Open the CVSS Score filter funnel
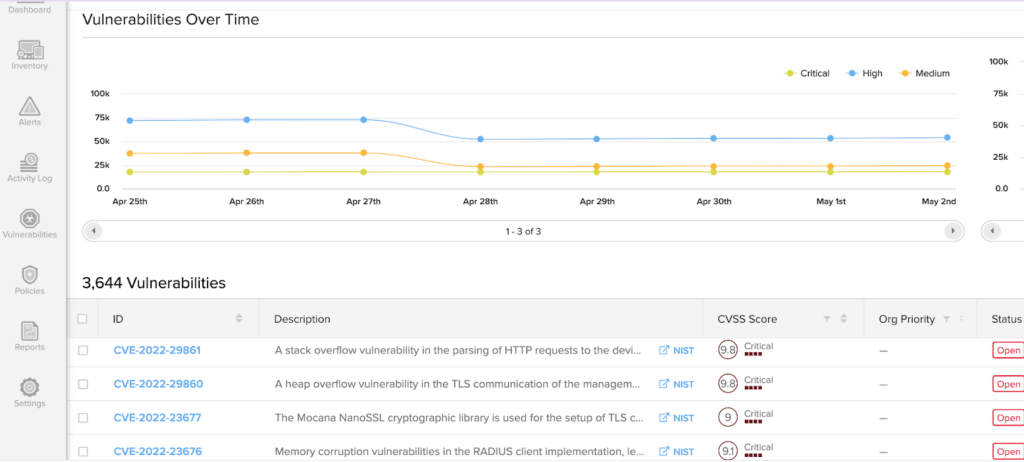Screen dimensions: 1024x462 827,319
